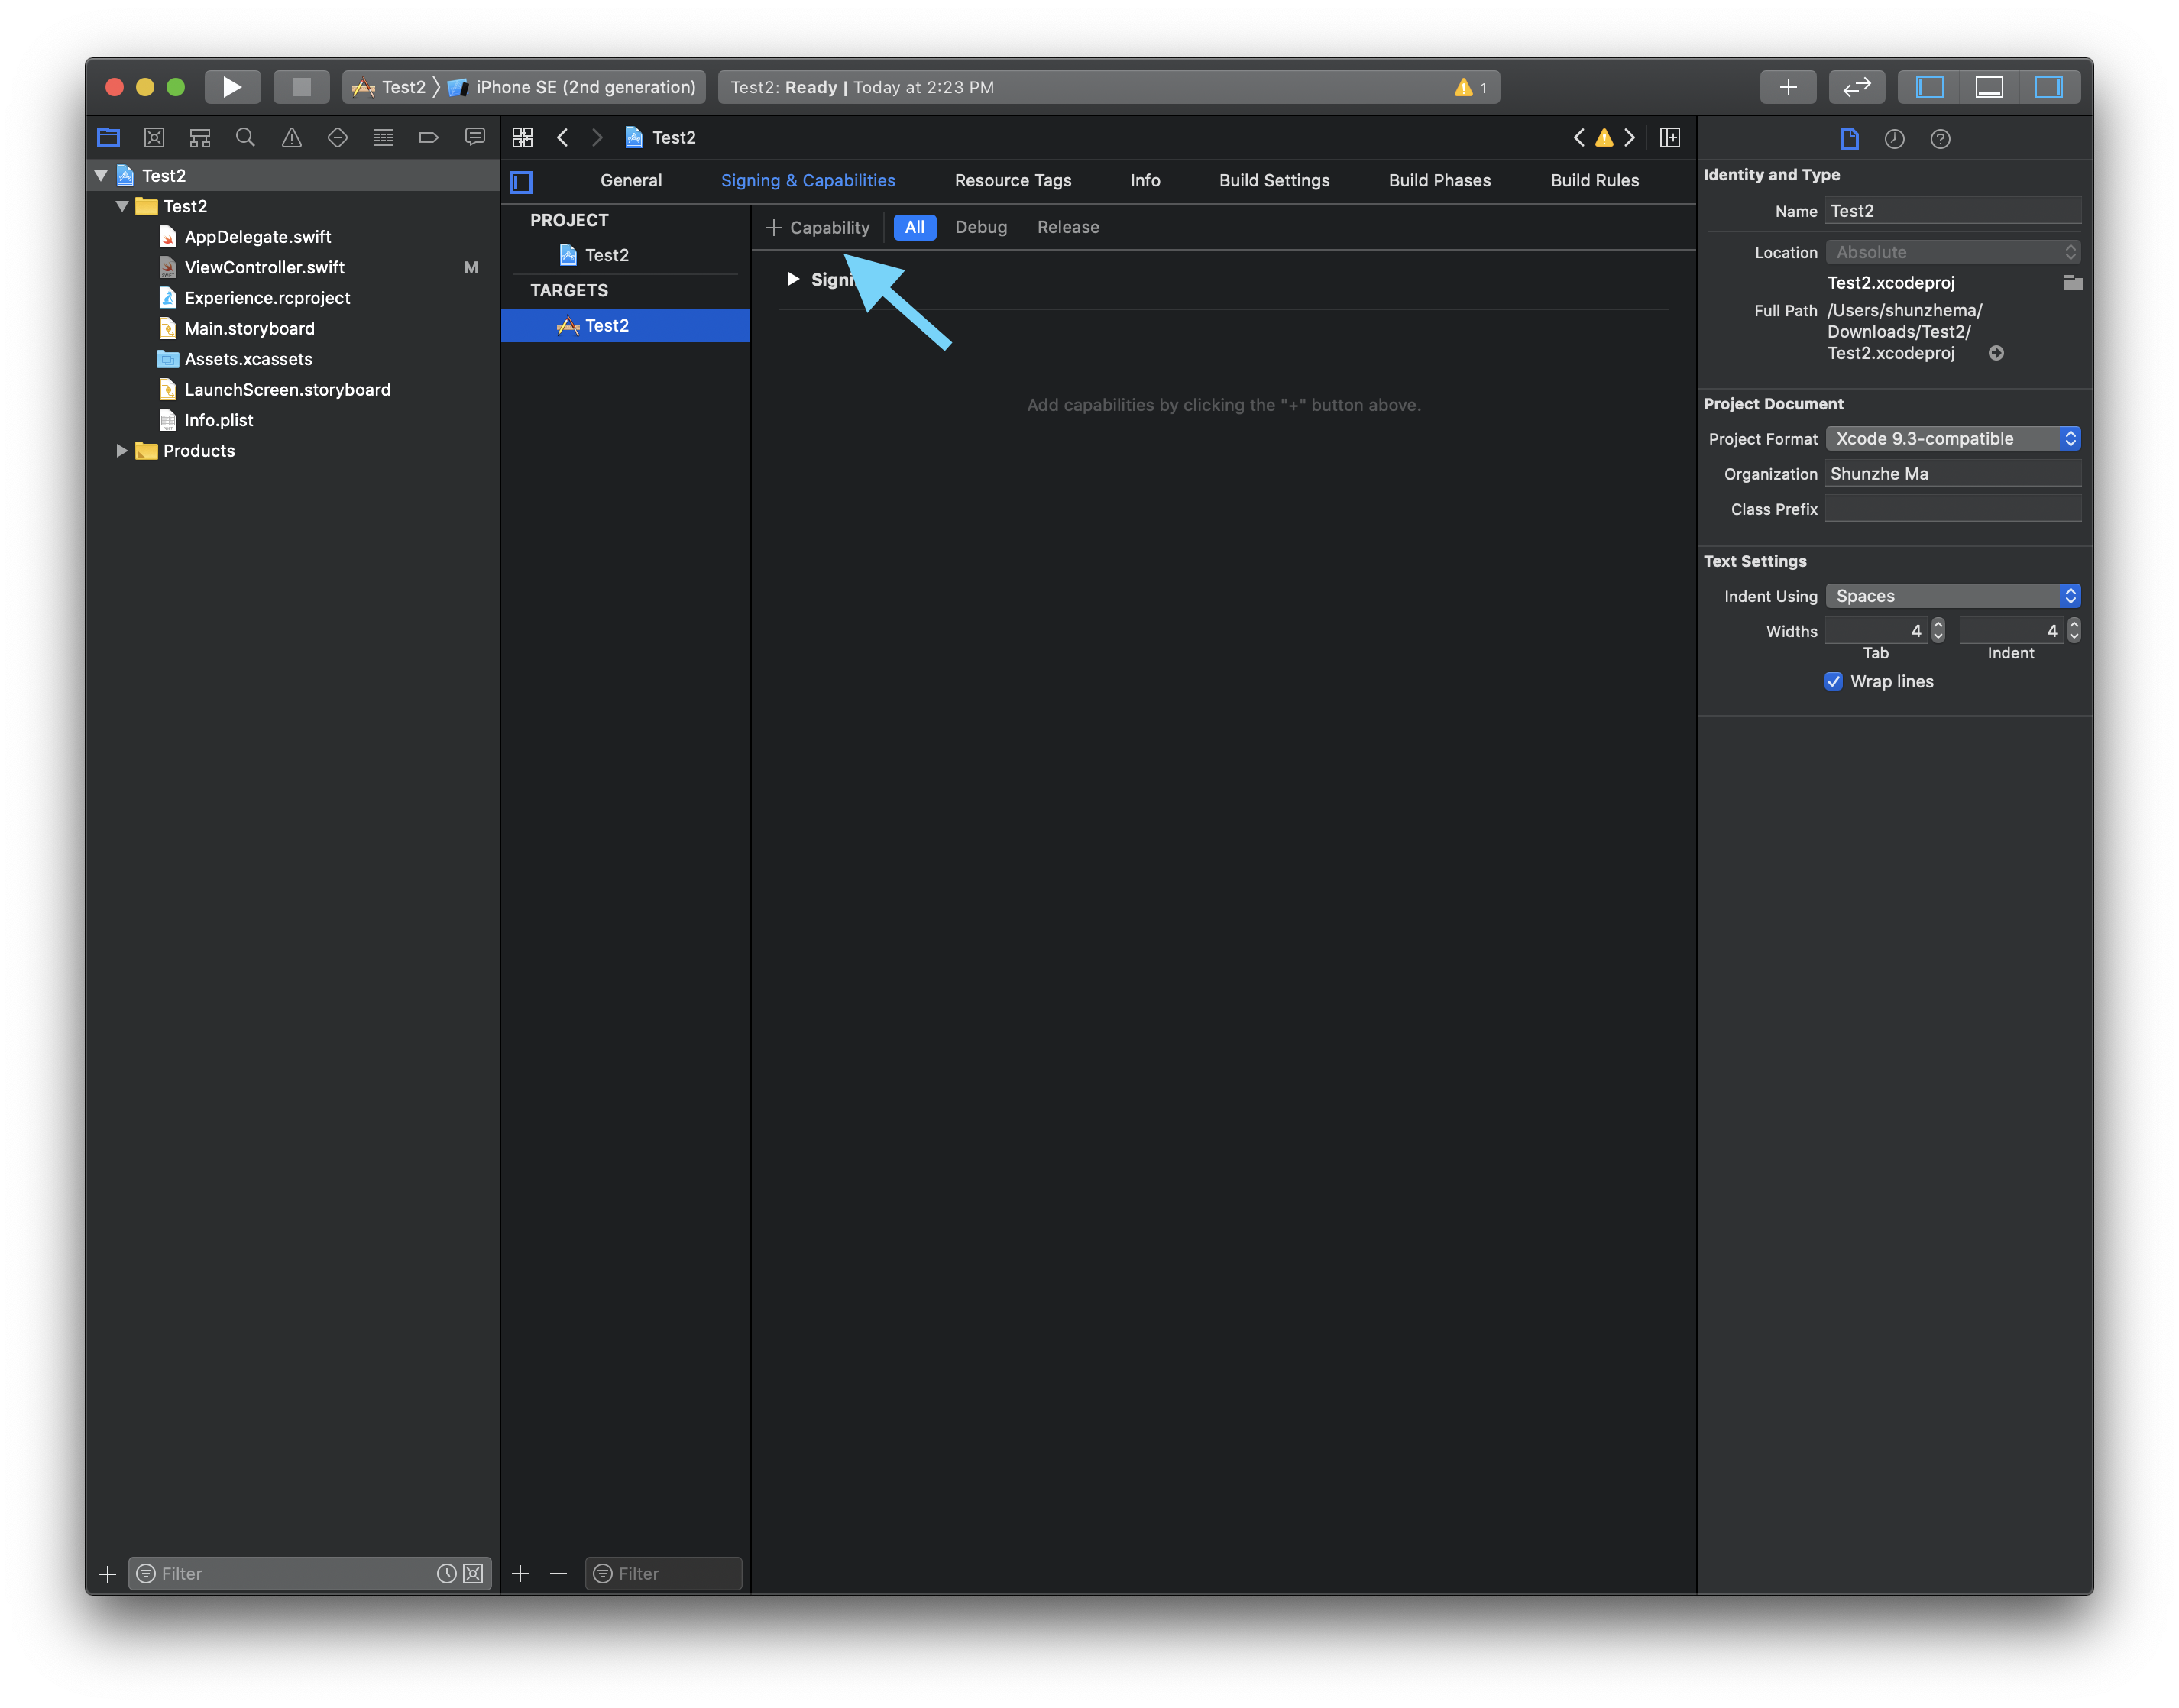The width and height of the screenshot is (2179, 1708).
Task: Open the Find navigator magnifier icon
Action: coord(245,138)
